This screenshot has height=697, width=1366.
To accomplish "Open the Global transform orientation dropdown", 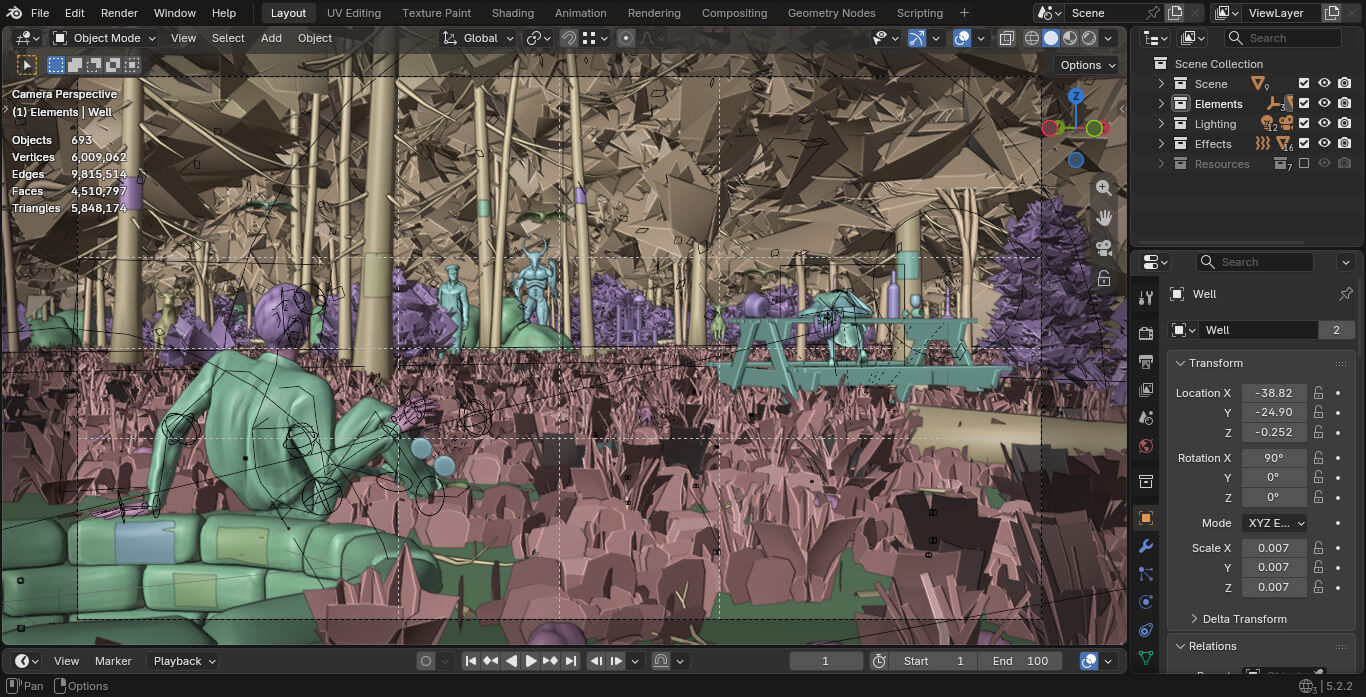I will [478, 38].
